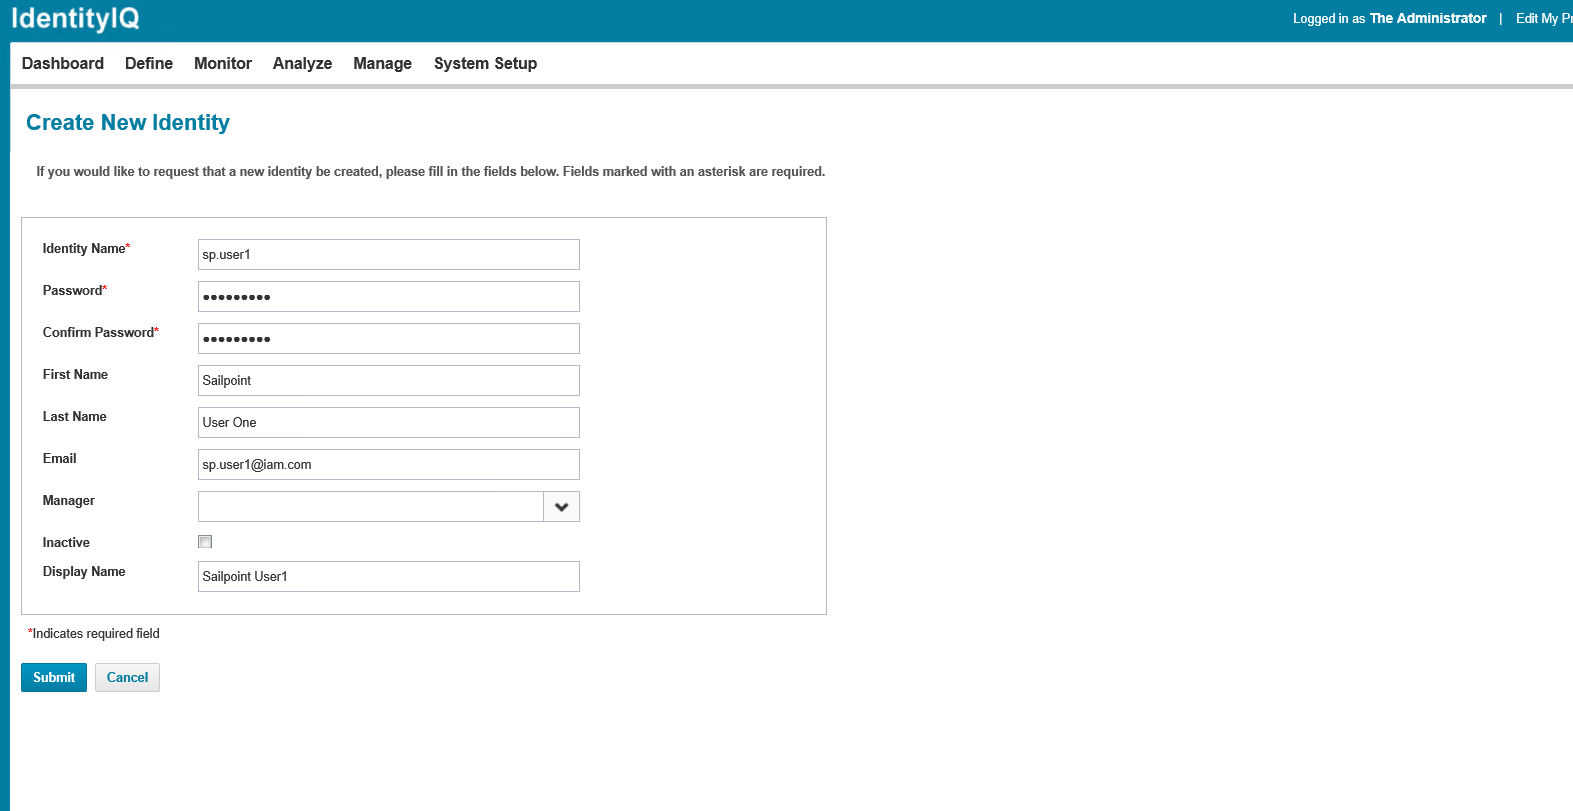Click The Administrator username text

click(x=1428, y=18)
